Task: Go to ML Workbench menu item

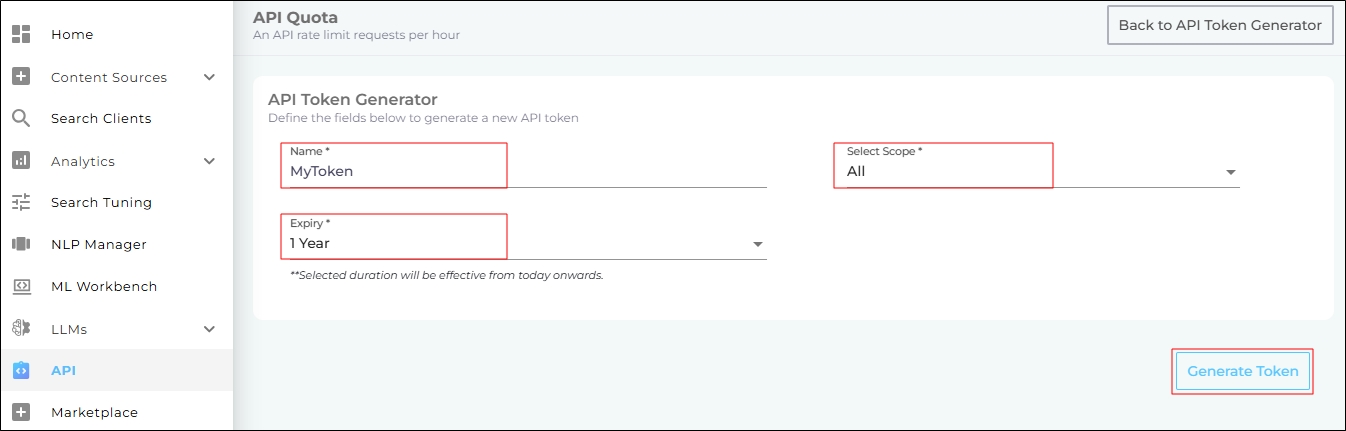Action: click(104, 286)
